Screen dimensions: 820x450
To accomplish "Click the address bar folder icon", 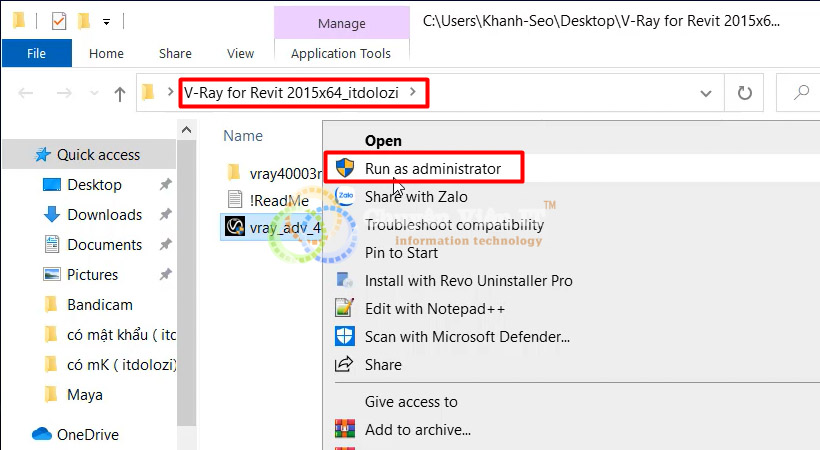I will 149,93.
